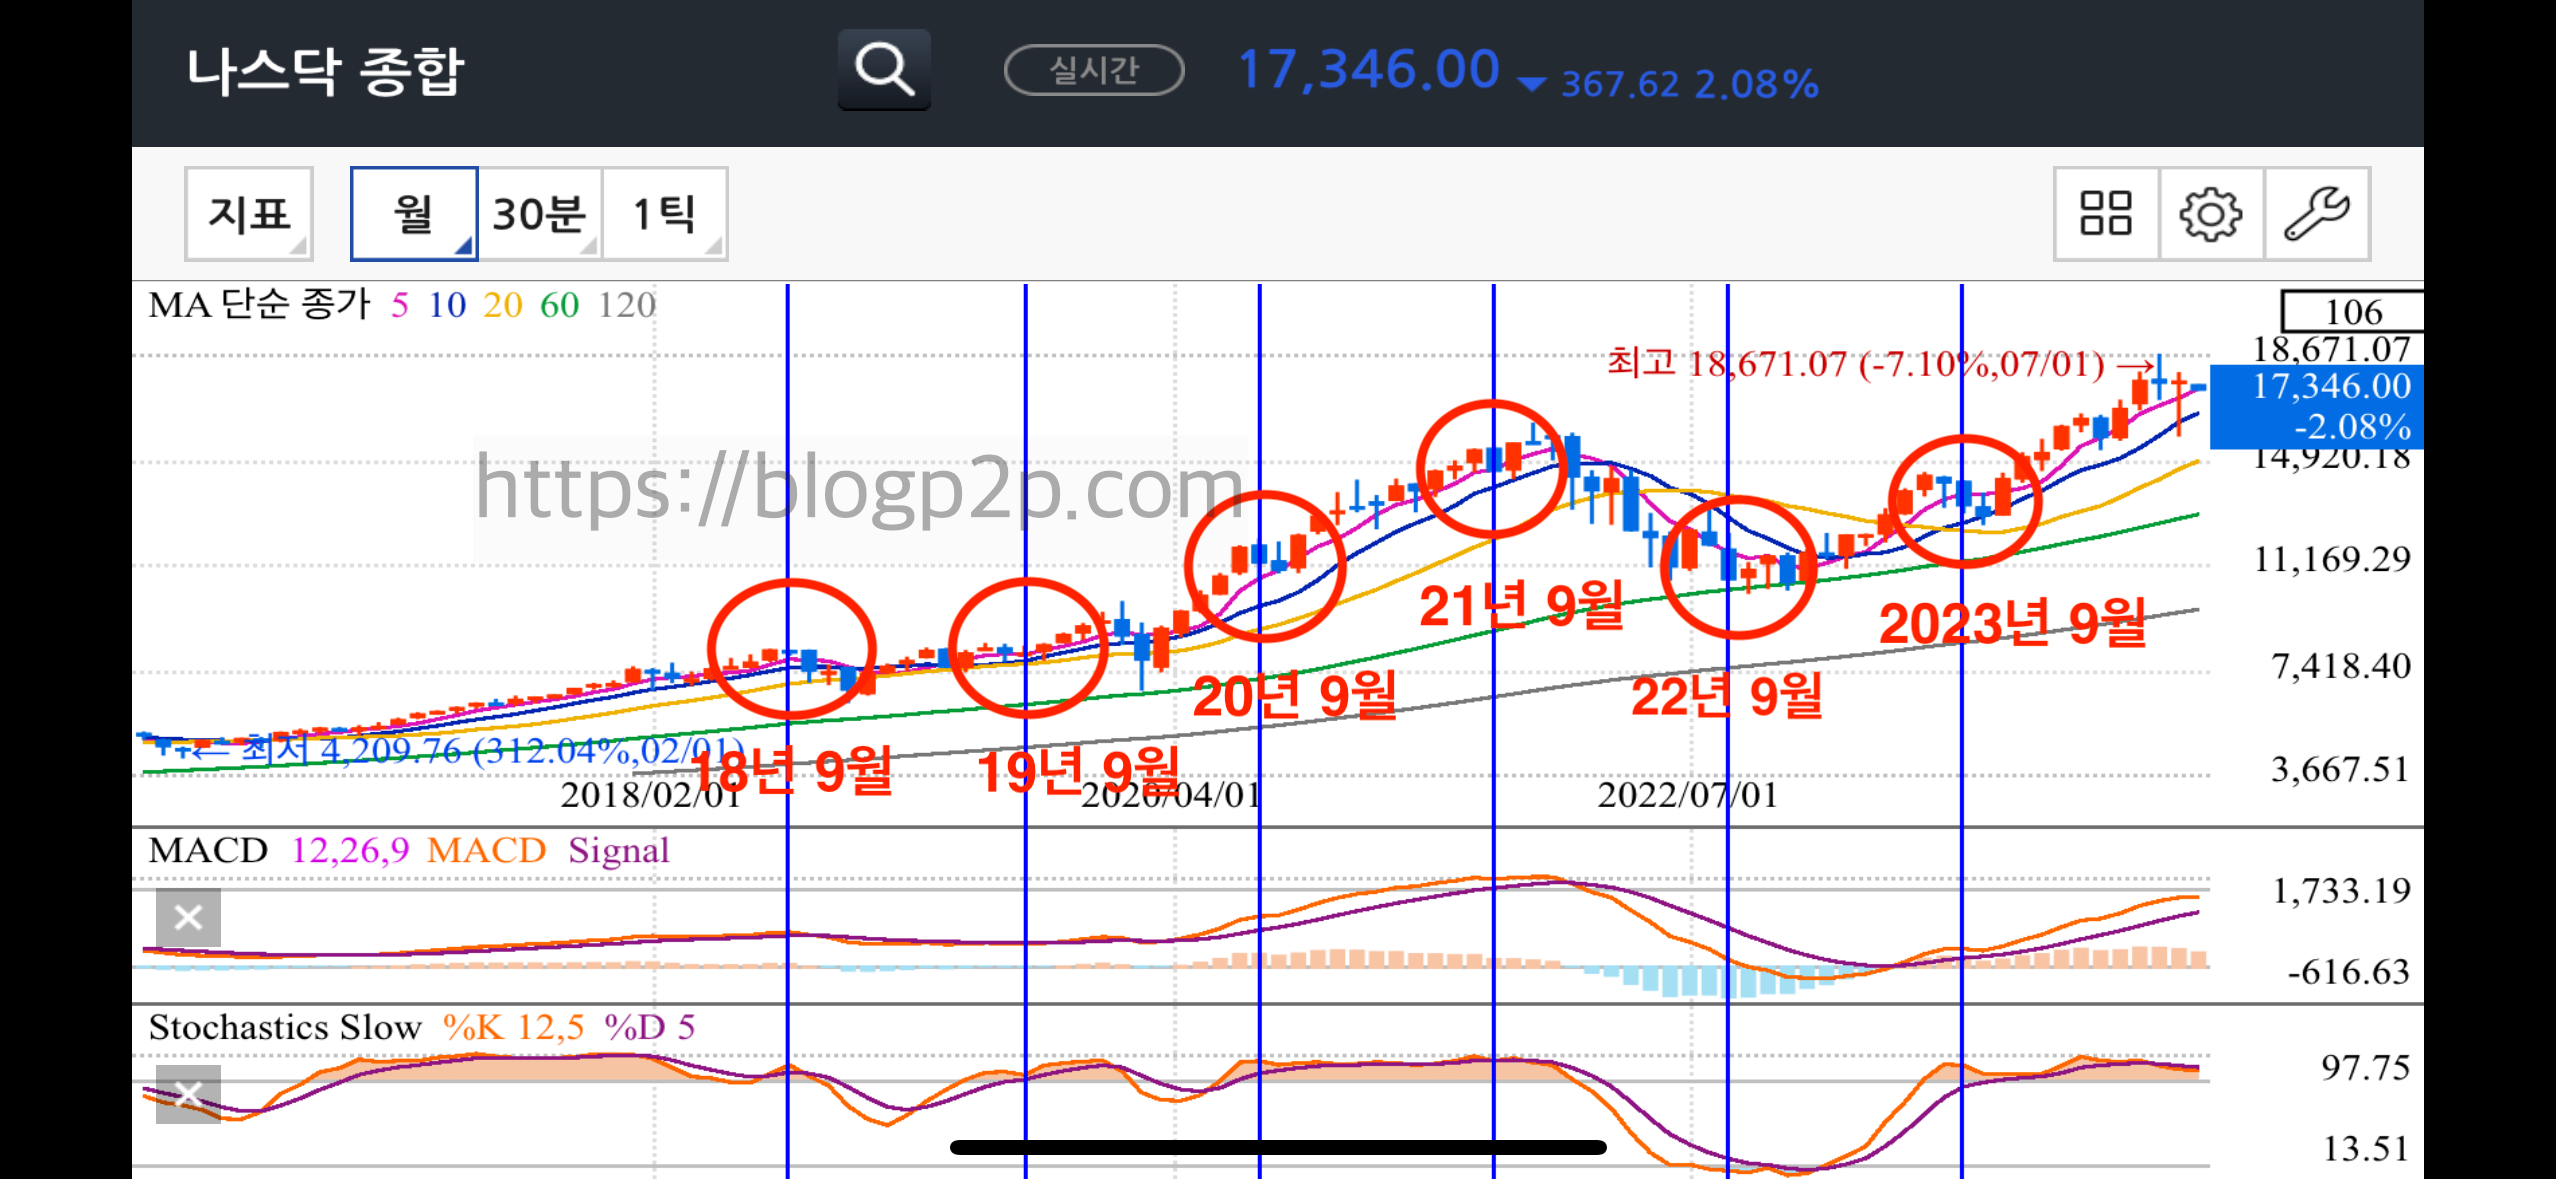
Task: Open the 지표 indicators dropdown
Action: tap(249, 214)
